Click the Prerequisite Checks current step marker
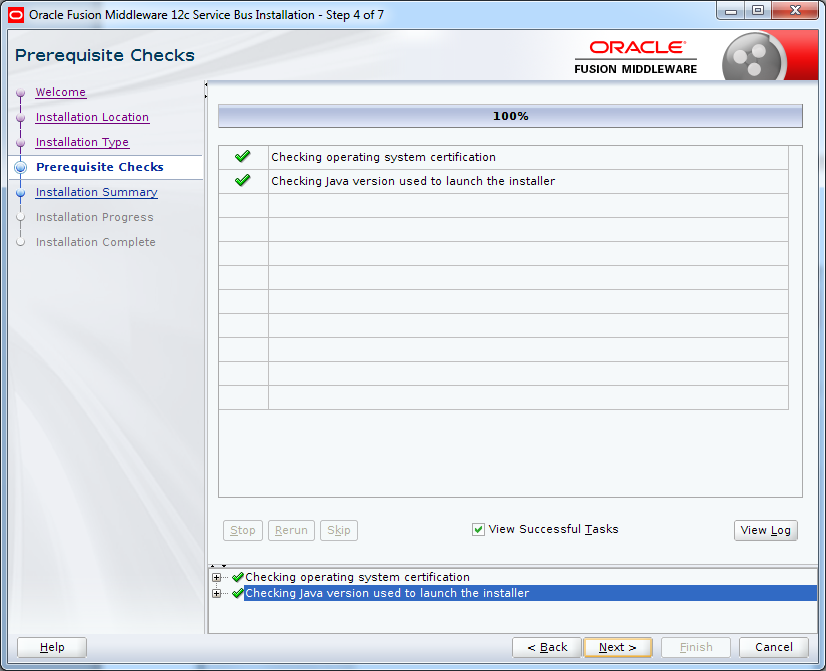Image resolution: width=826 pixels, height=671 pixels. [x=21, y=167]
